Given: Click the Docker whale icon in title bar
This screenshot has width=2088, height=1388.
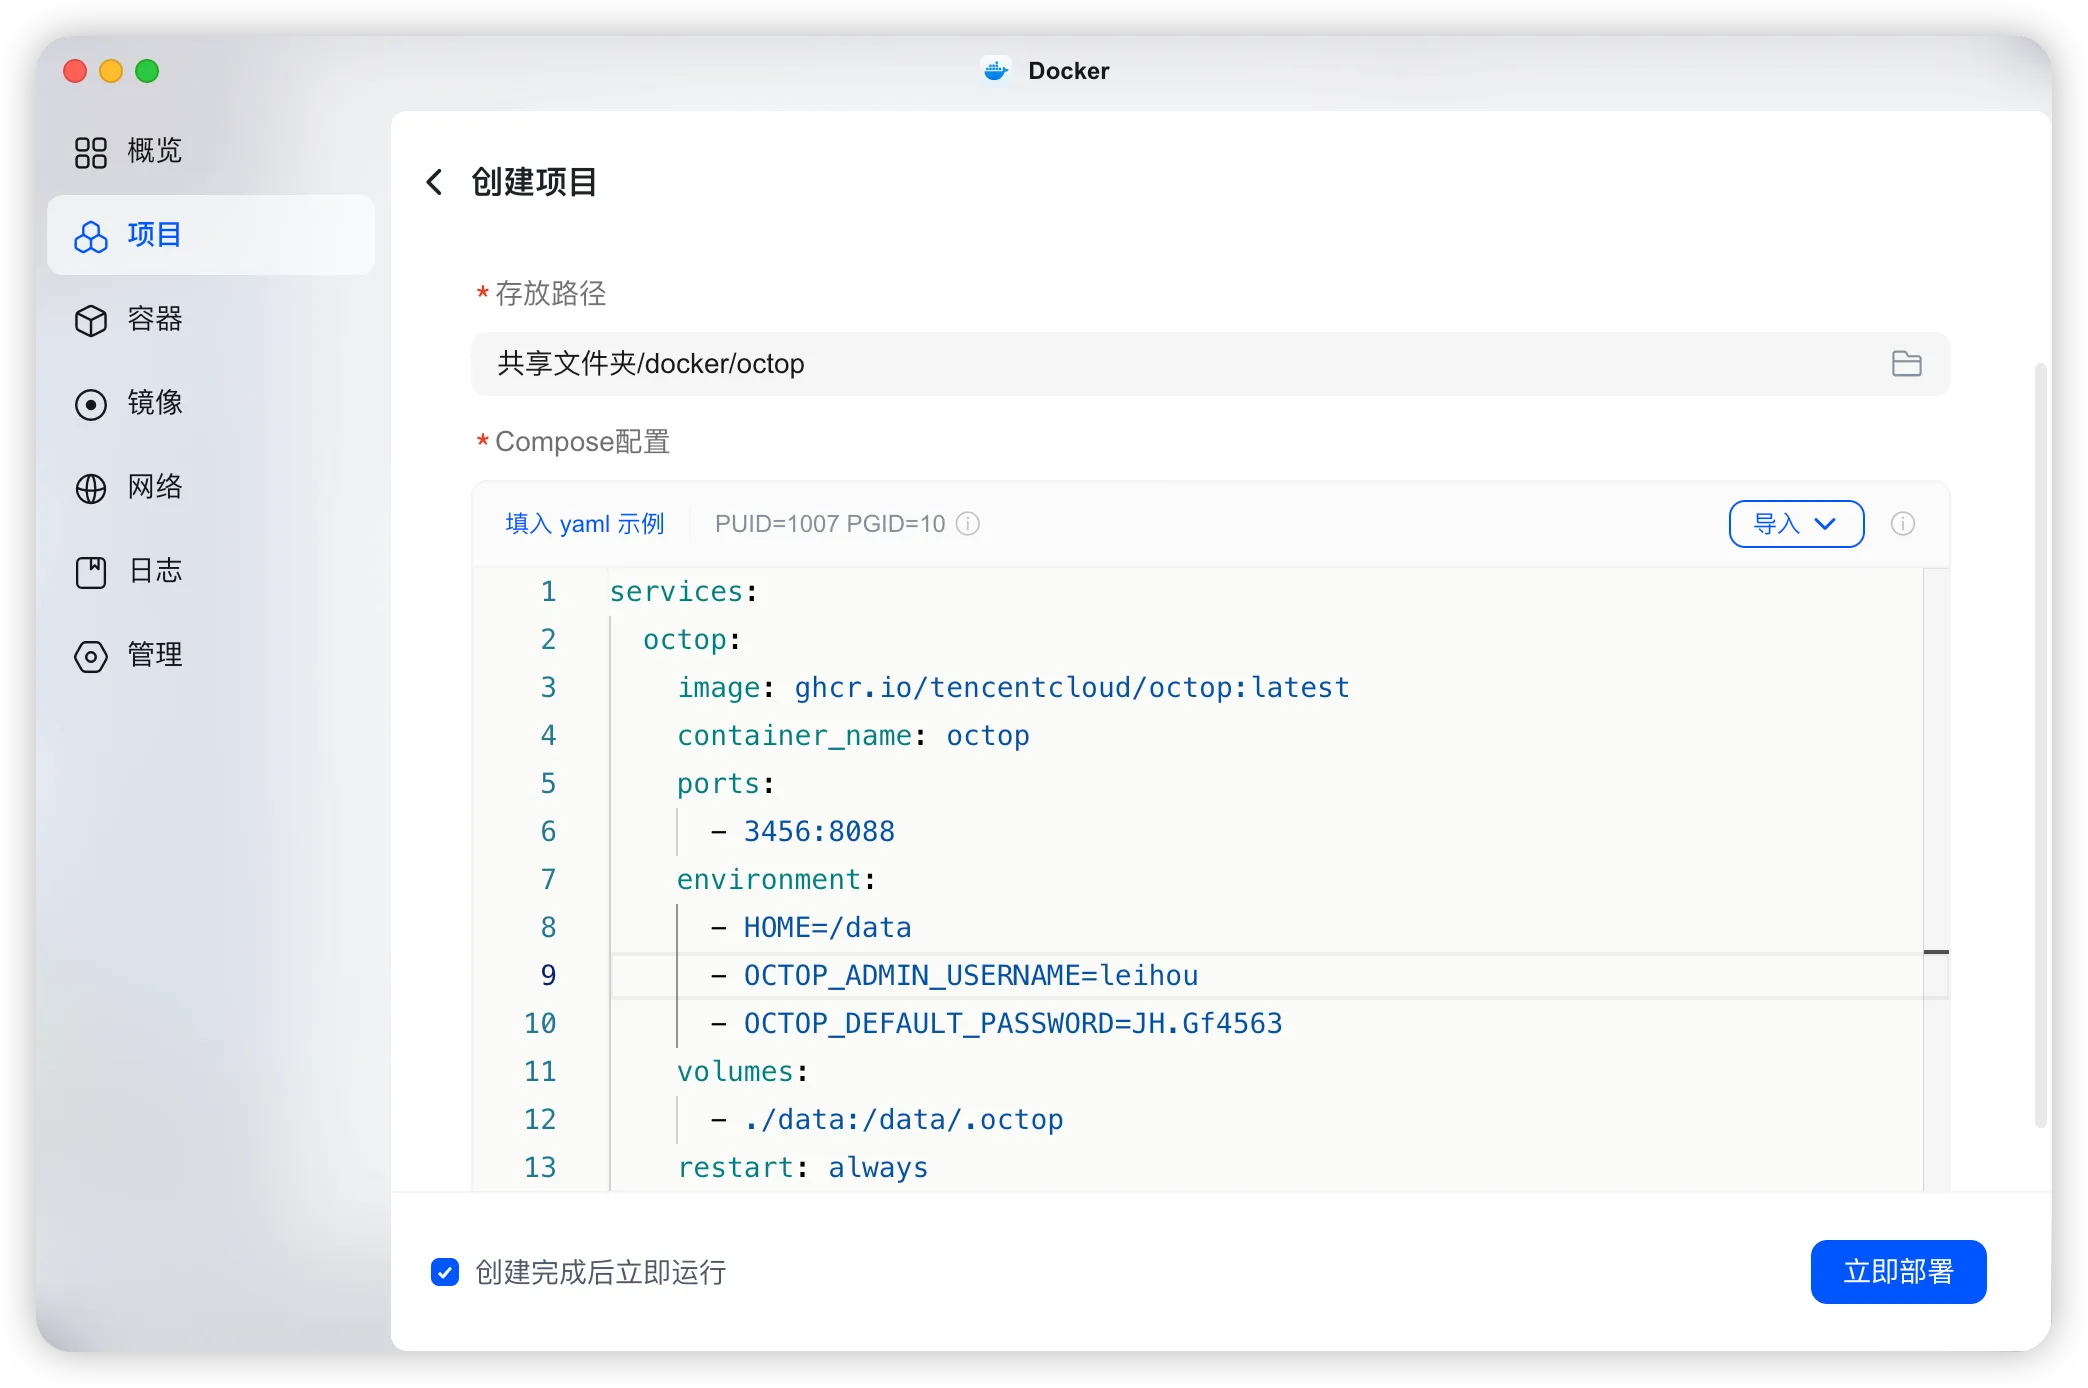Looking at the screenshot, I should click(995, 71).
